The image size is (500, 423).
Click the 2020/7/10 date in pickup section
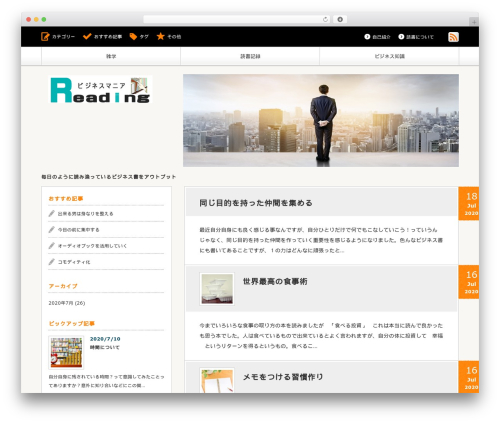[x=105, y=339]
